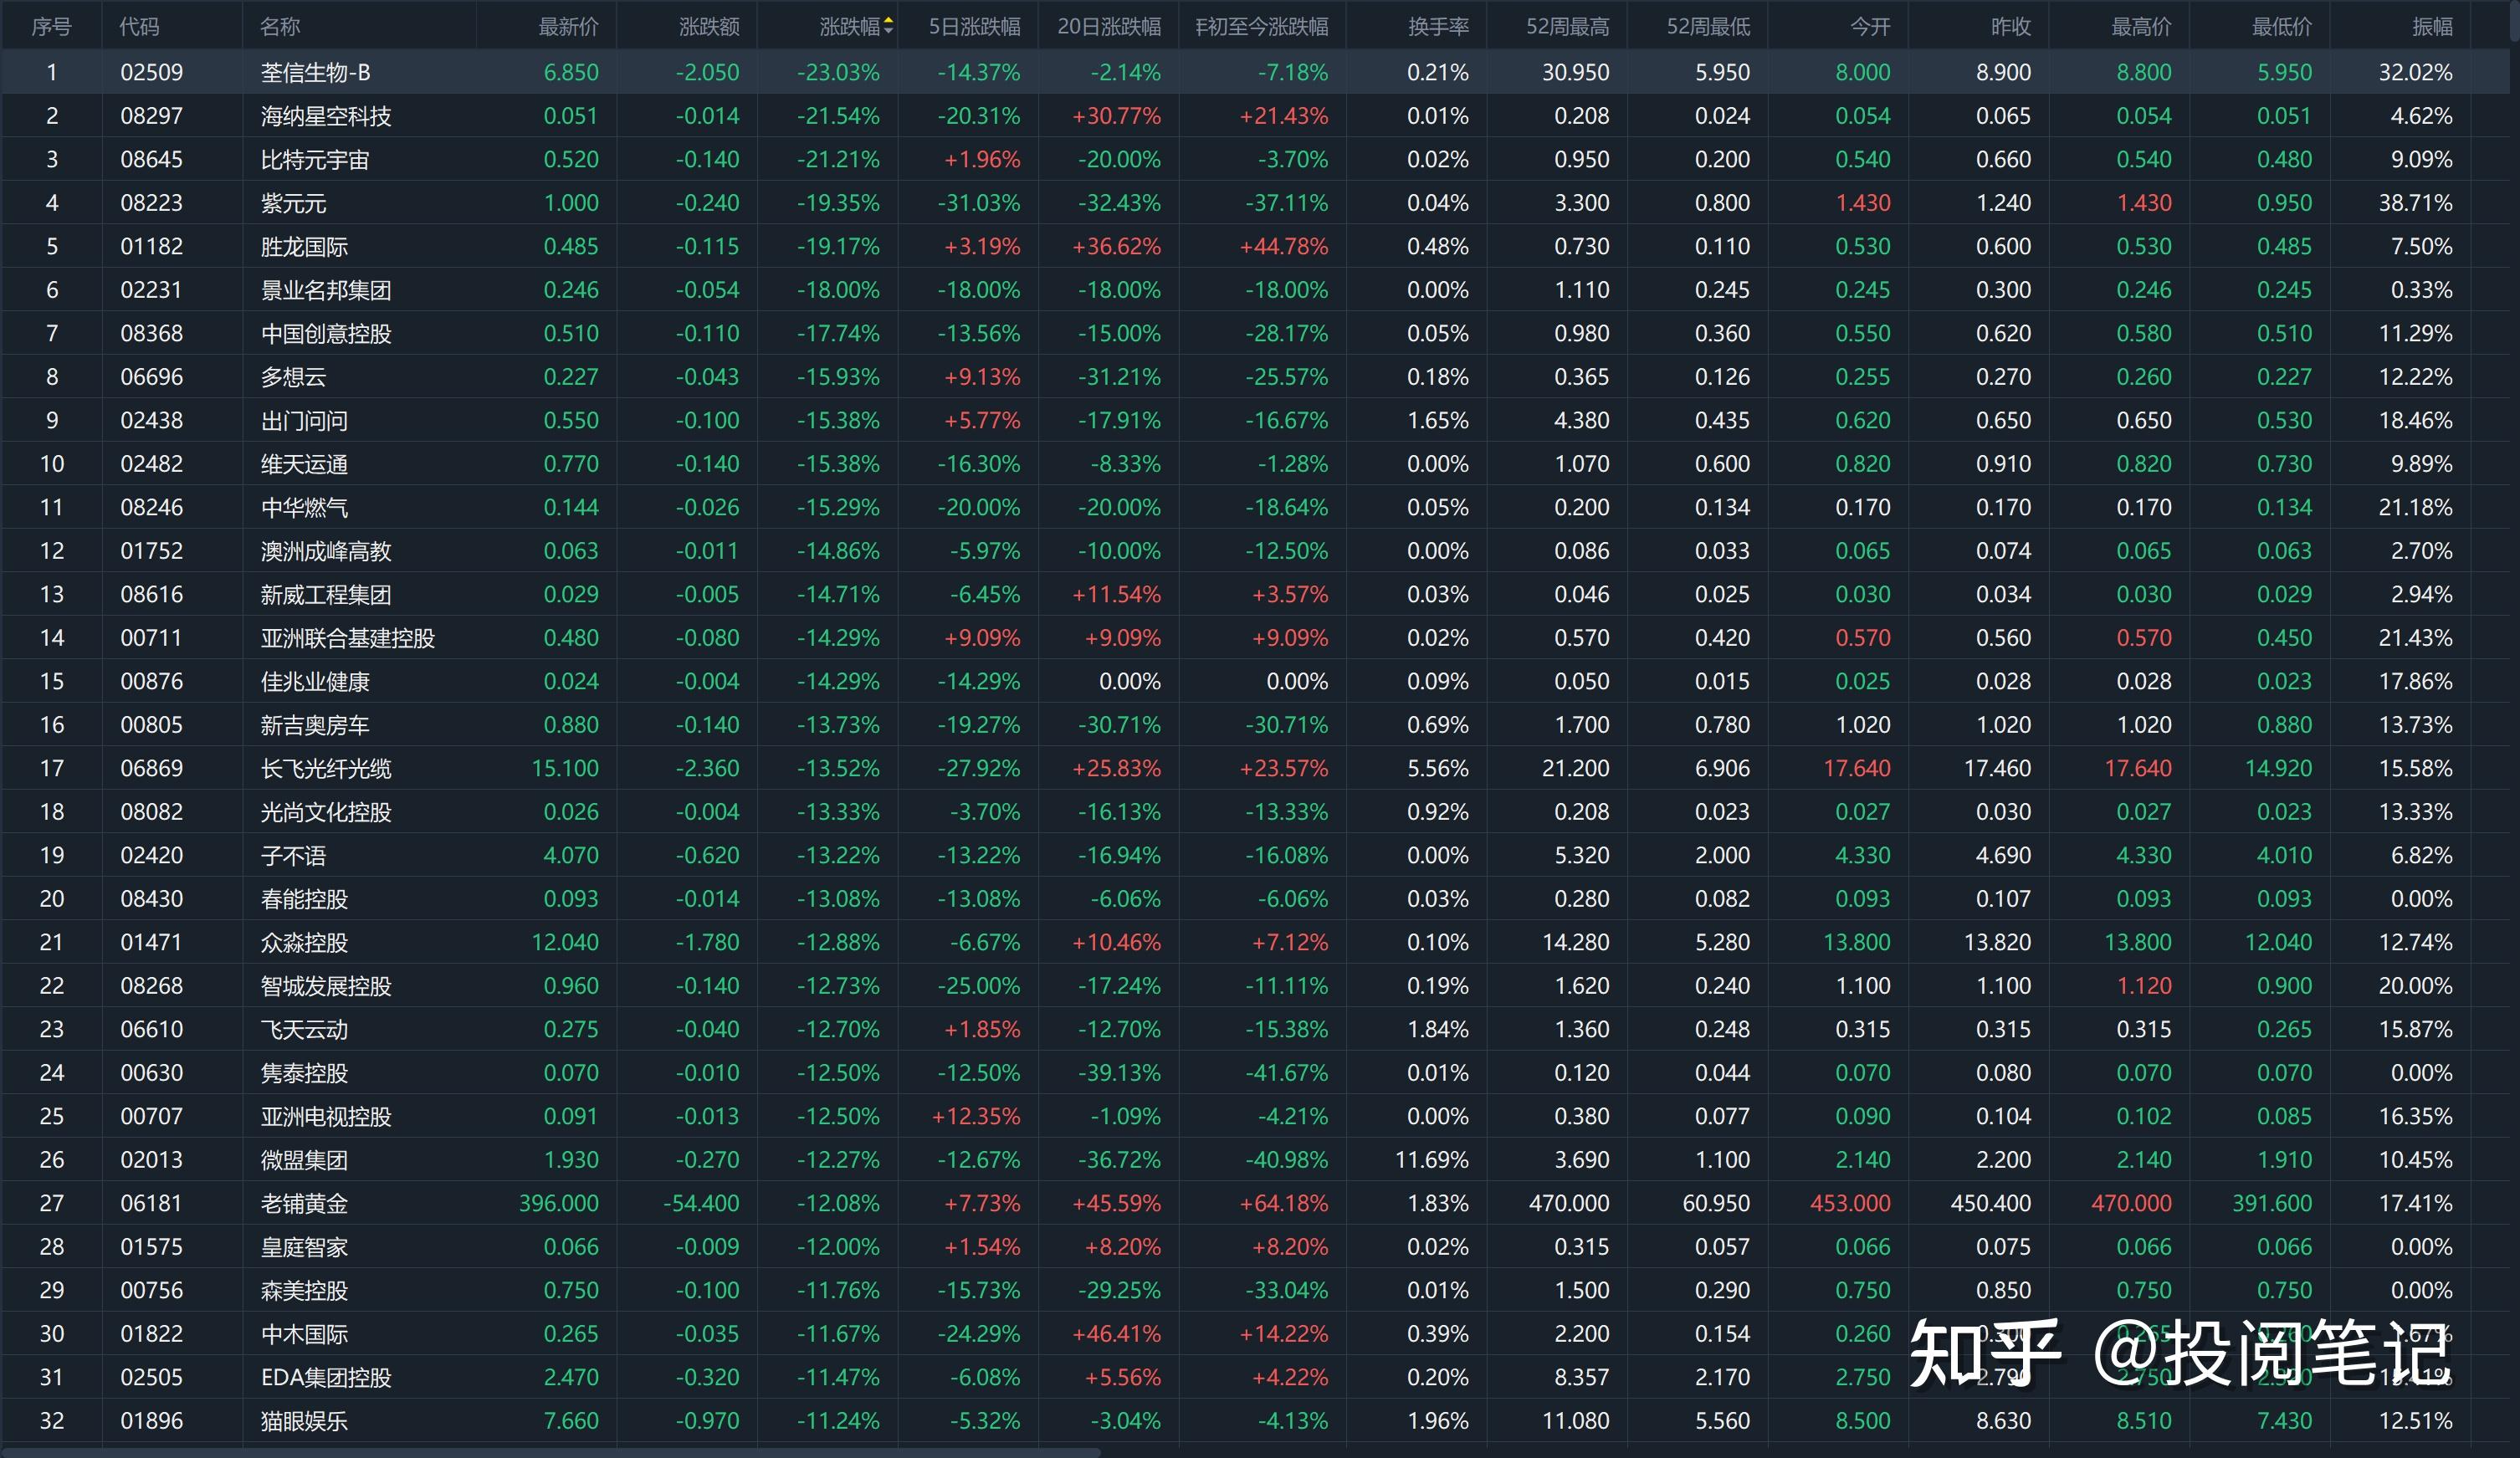Viewport: 2520px width, 1458px height.
Task: Select 长飞光纤光缆 in the list
Action: pos(326,768)
